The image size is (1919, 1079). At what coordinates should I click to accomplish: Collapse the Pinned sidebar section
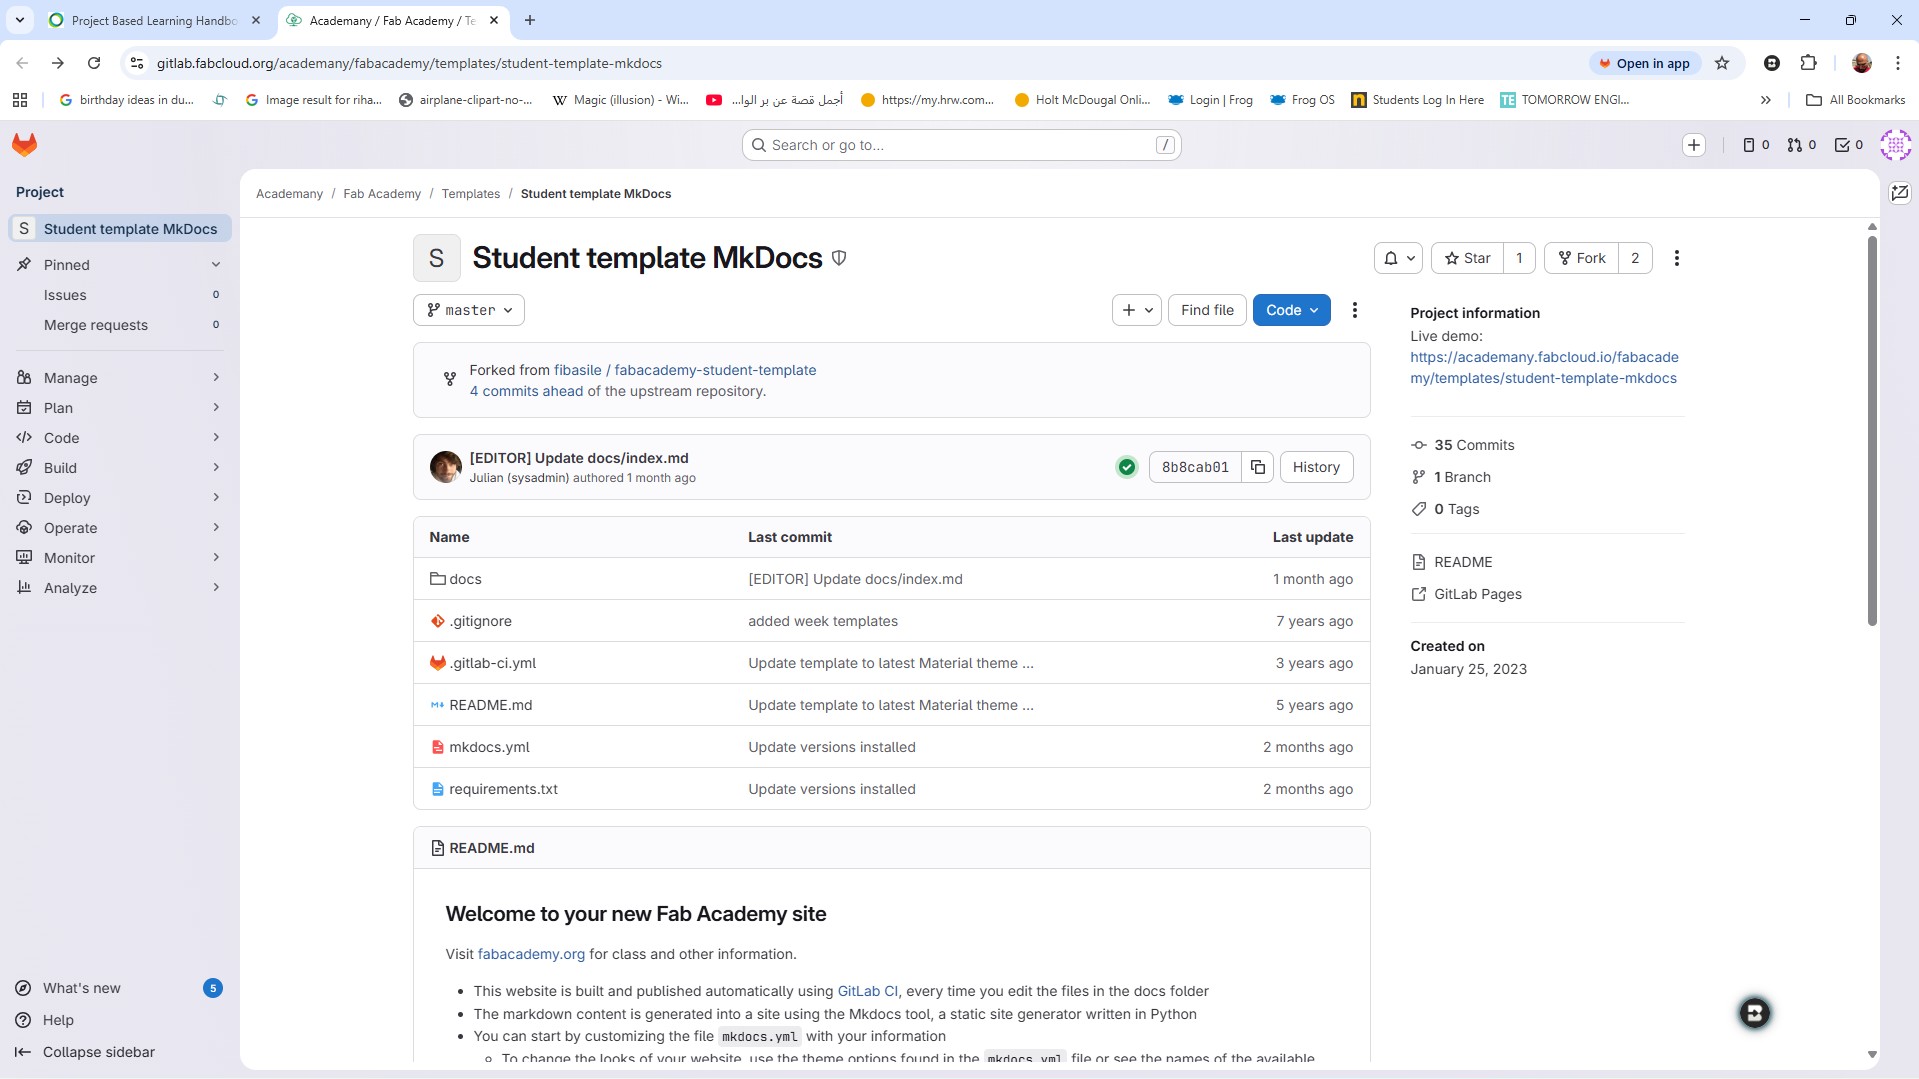(216, 265)
